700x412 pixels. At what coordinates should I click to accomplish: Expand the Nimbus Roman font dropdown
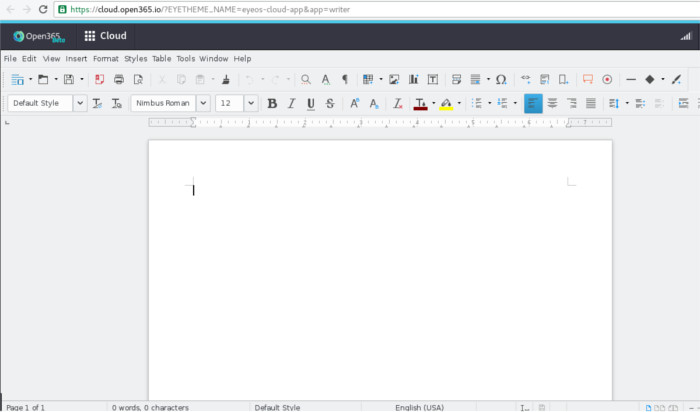pos(203,103)
